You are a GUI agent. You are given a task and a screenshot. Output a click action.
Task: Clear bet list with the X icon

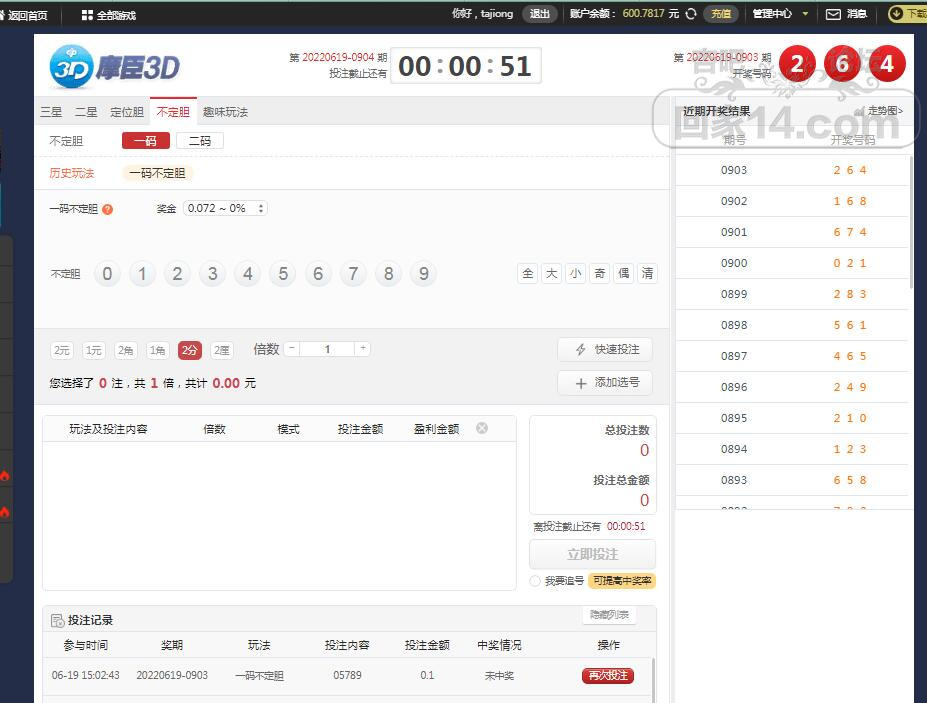(x=482, y=428)
